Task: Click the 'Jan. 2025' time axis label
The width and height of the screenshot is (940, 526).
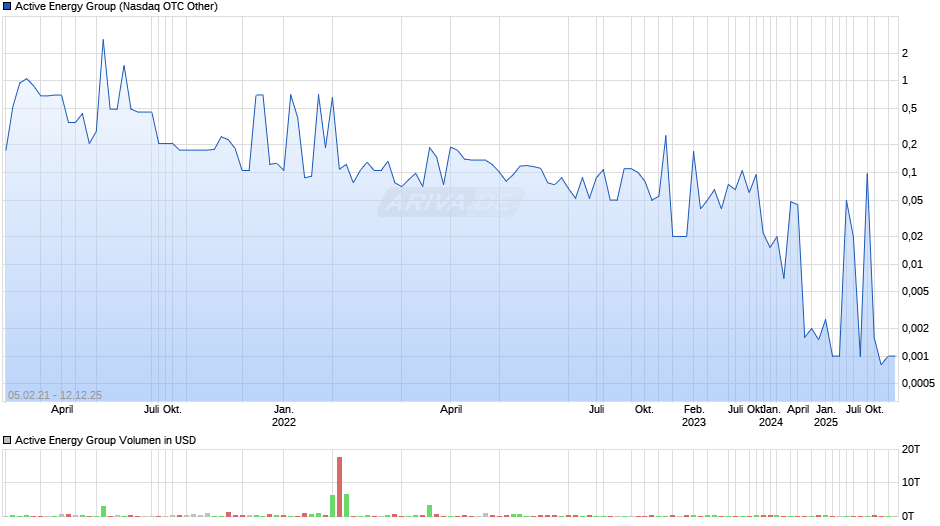Action: [825, 416]
